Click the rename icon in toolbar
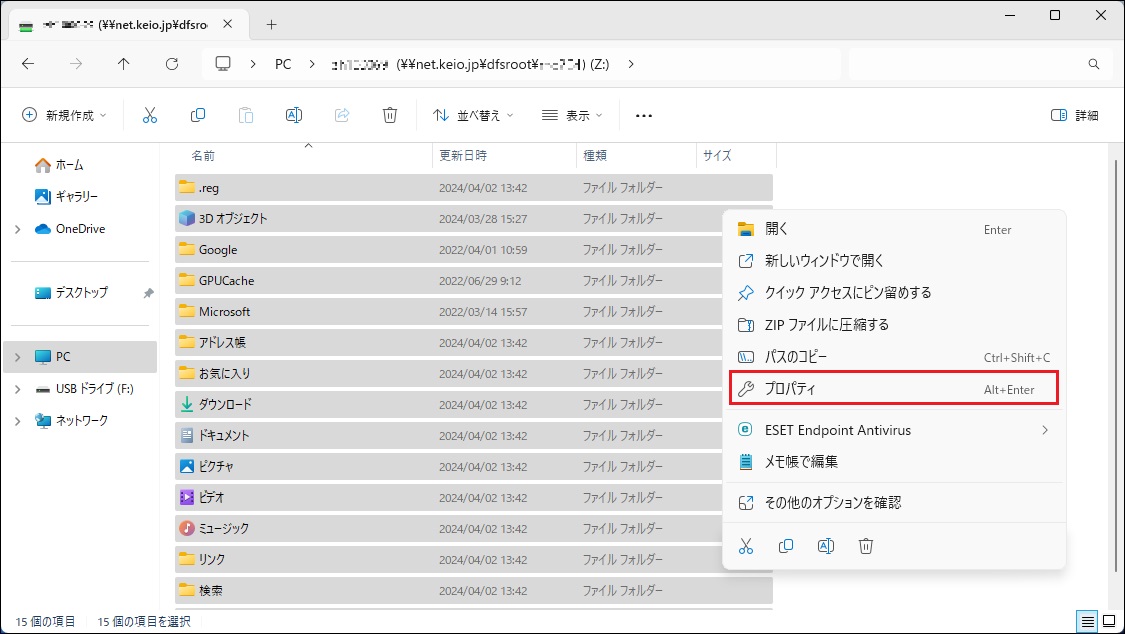 coord(294,115)
